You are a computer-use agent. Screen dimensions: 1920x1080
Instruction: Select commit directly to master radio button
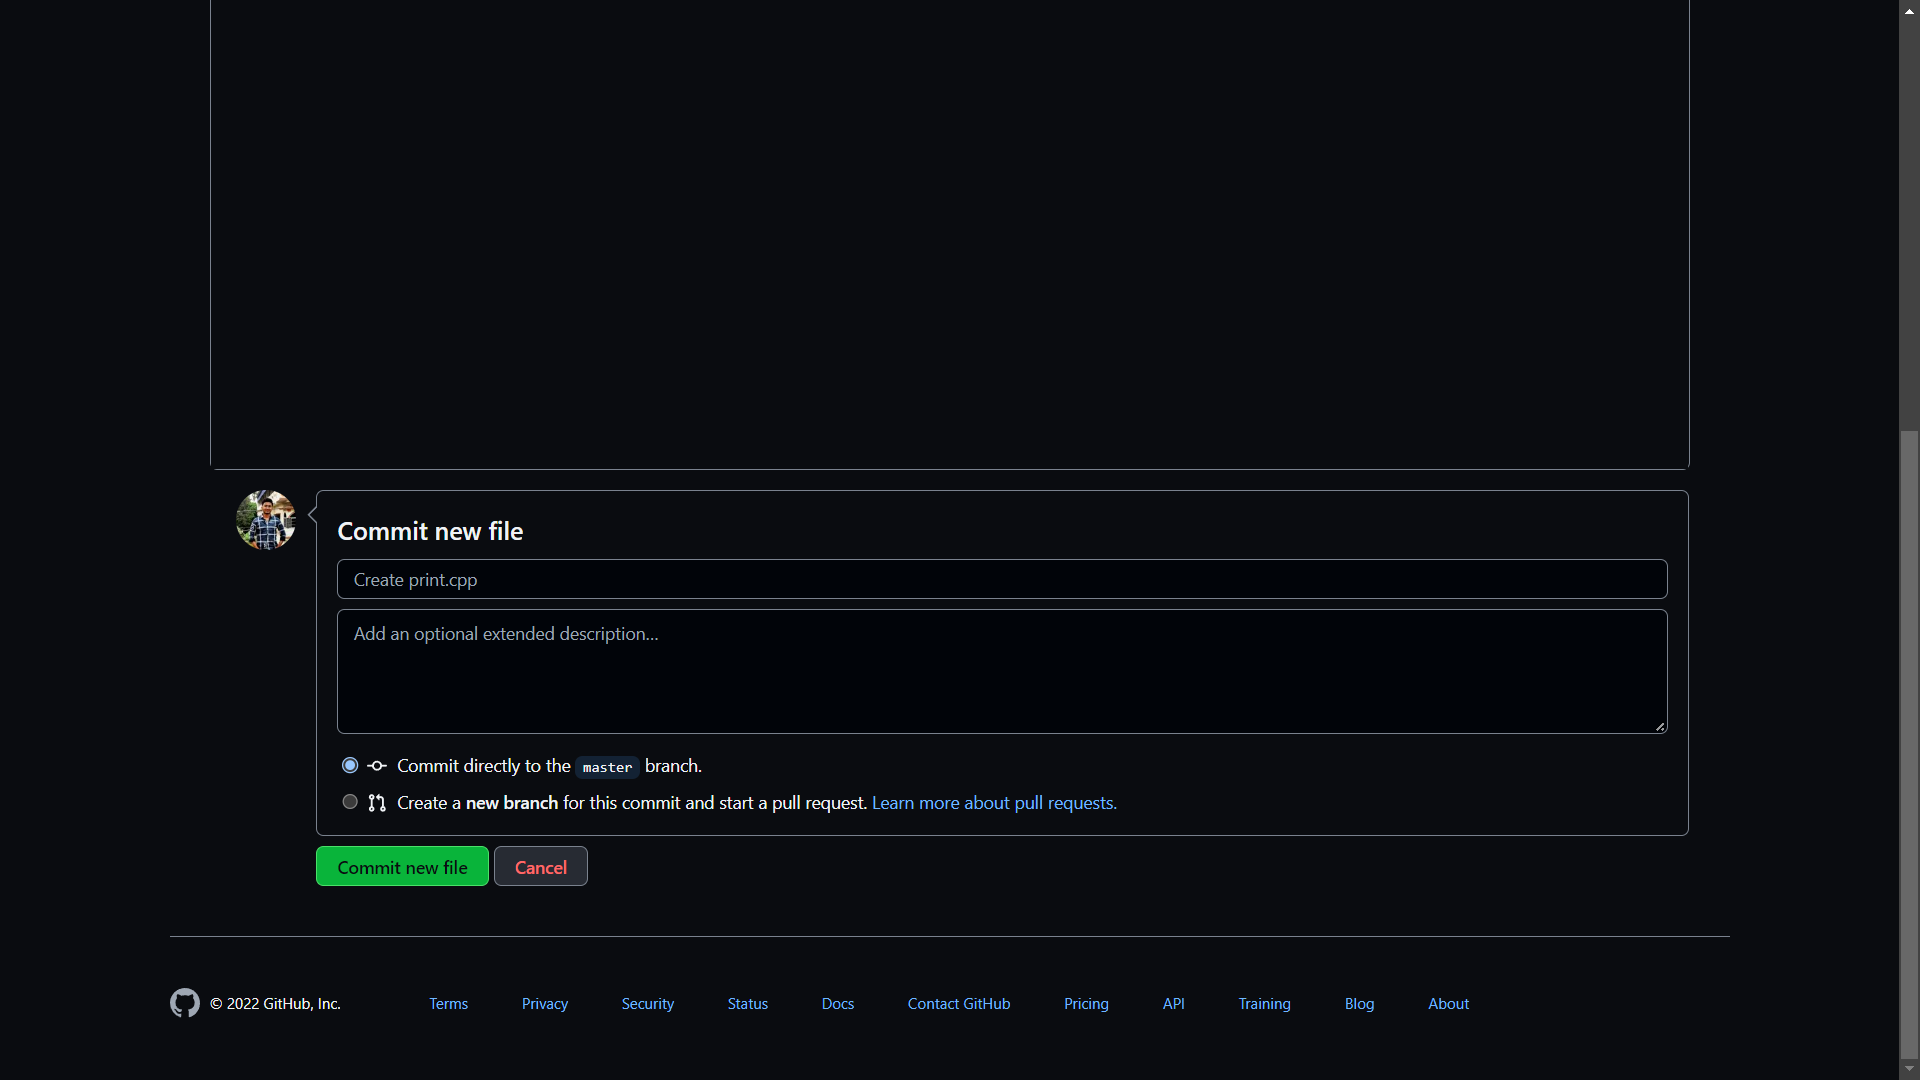coord(350,765)
